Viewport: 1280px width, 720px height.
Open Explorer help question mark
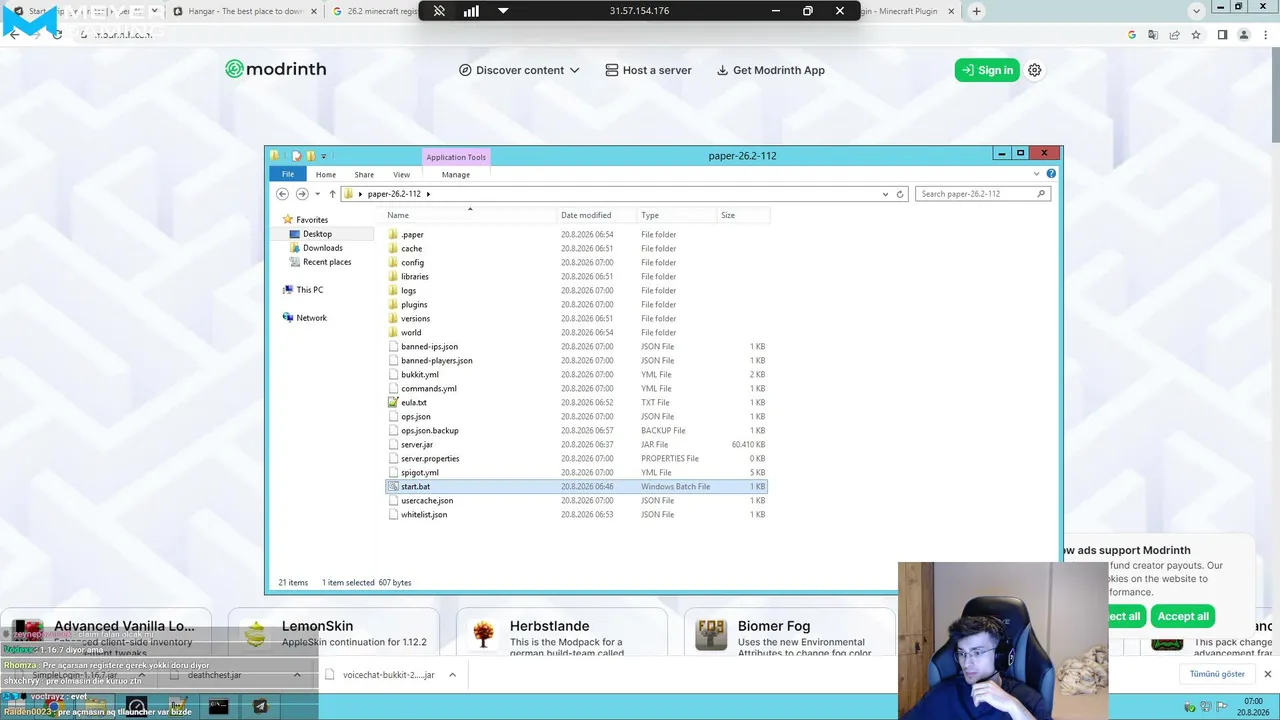[1051, 174]
